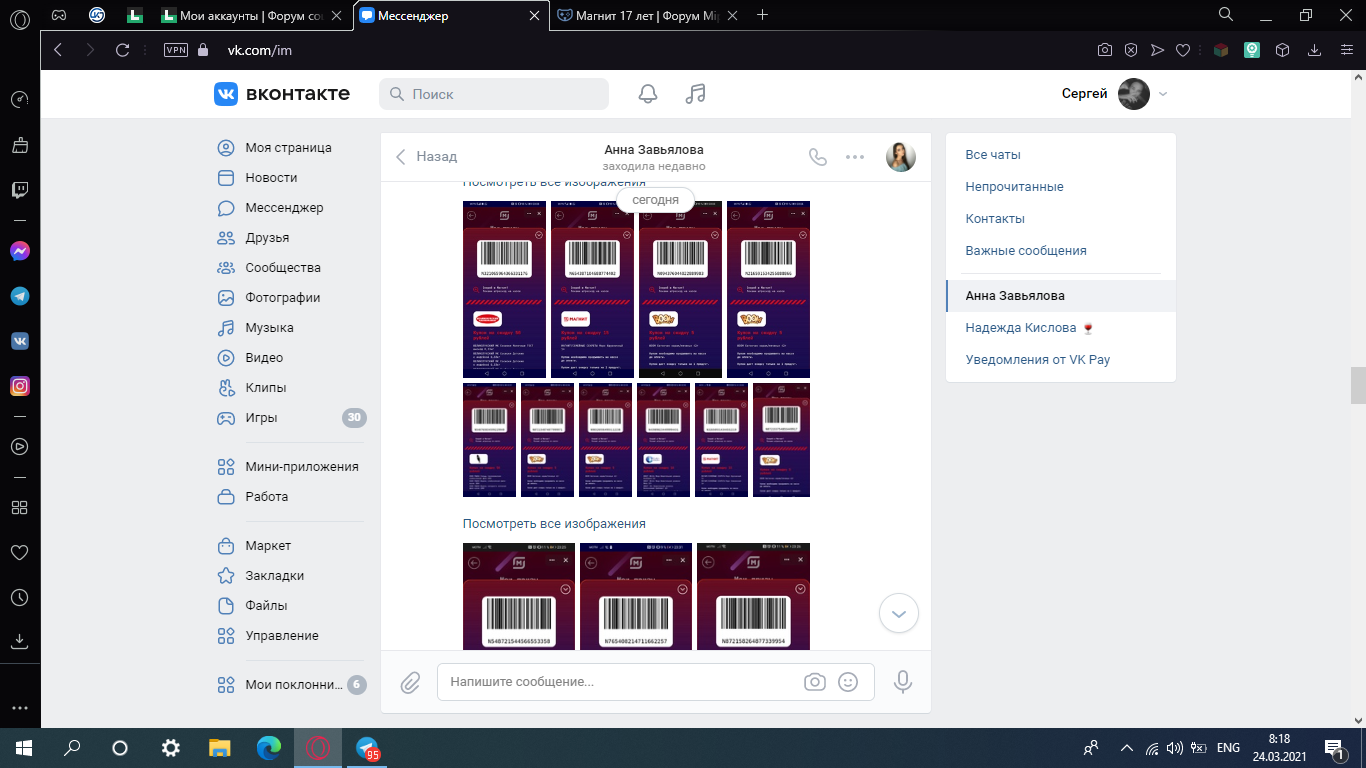Open barcode image N548721544566553358

520,597
